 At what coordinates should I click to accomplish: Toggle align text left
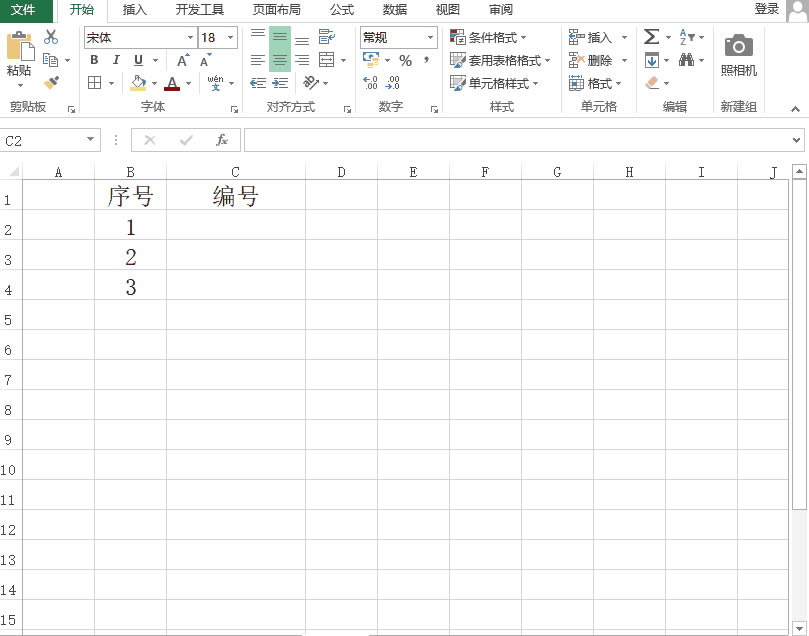coord(257,60)
